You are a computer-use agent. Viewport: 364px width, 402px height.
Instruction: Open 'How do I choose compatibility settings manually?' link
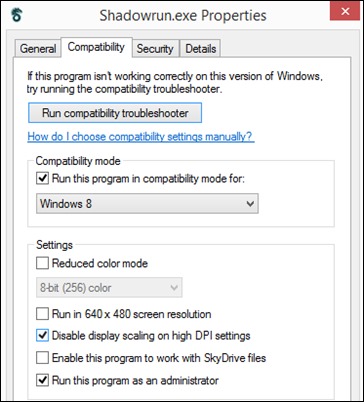pyautogui.click(x=140, y=137)
